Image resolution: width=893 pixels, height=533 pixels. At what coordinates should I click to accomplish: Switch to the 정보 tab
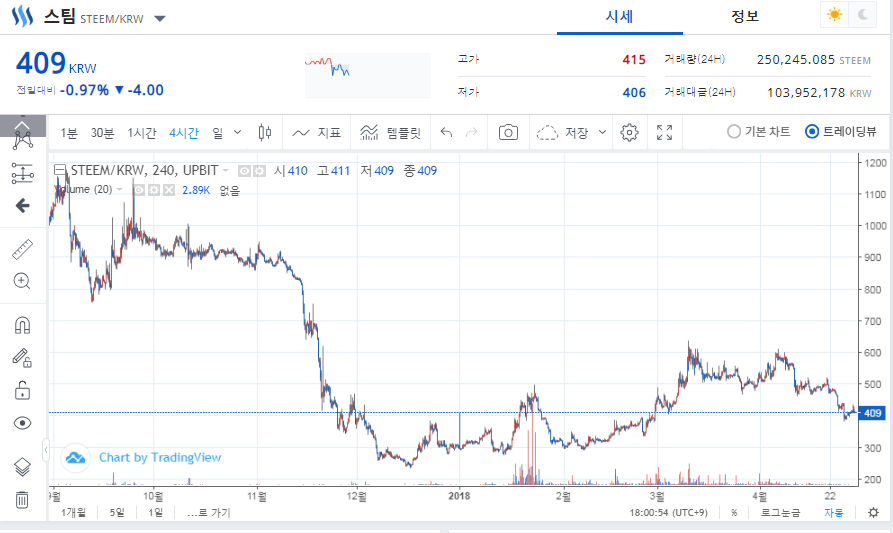[x=745, y=16]
